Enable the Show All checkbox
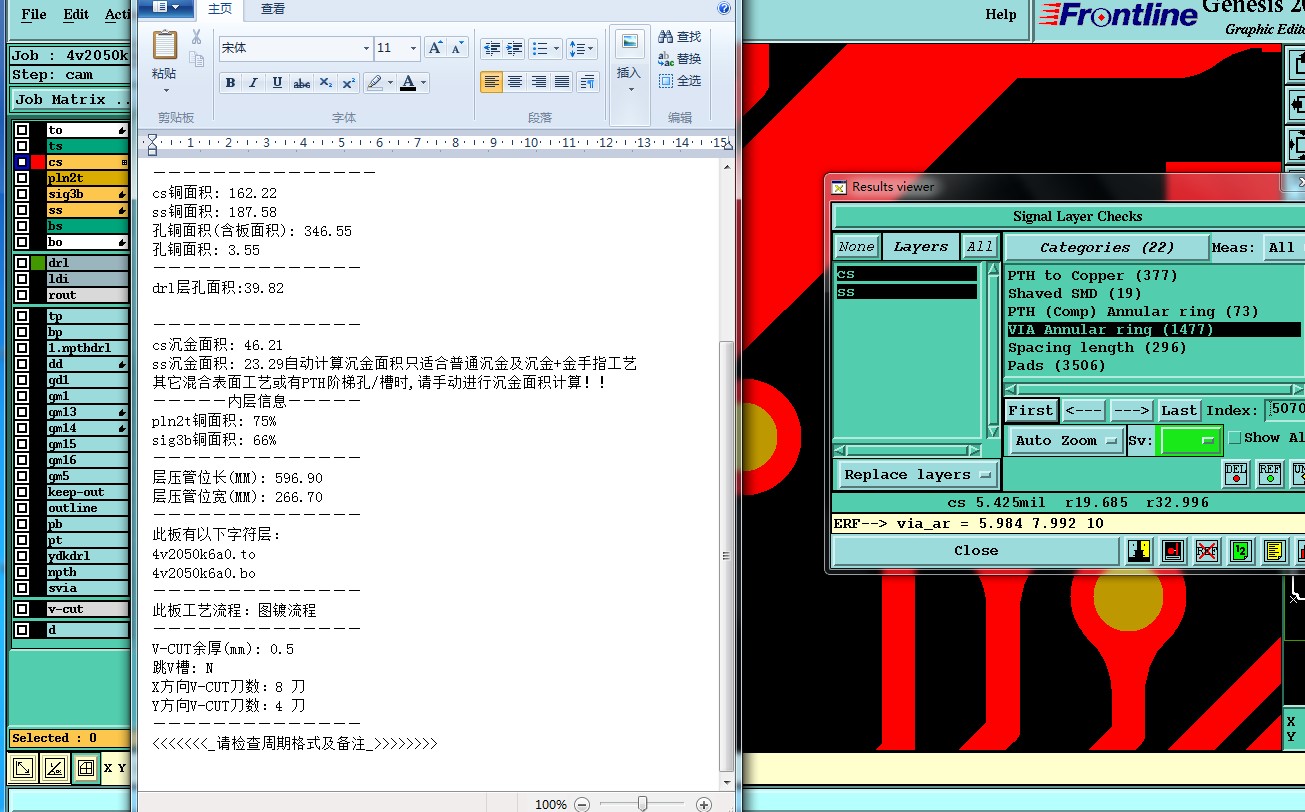The image size is (1305, 812). click(1234, 438)
